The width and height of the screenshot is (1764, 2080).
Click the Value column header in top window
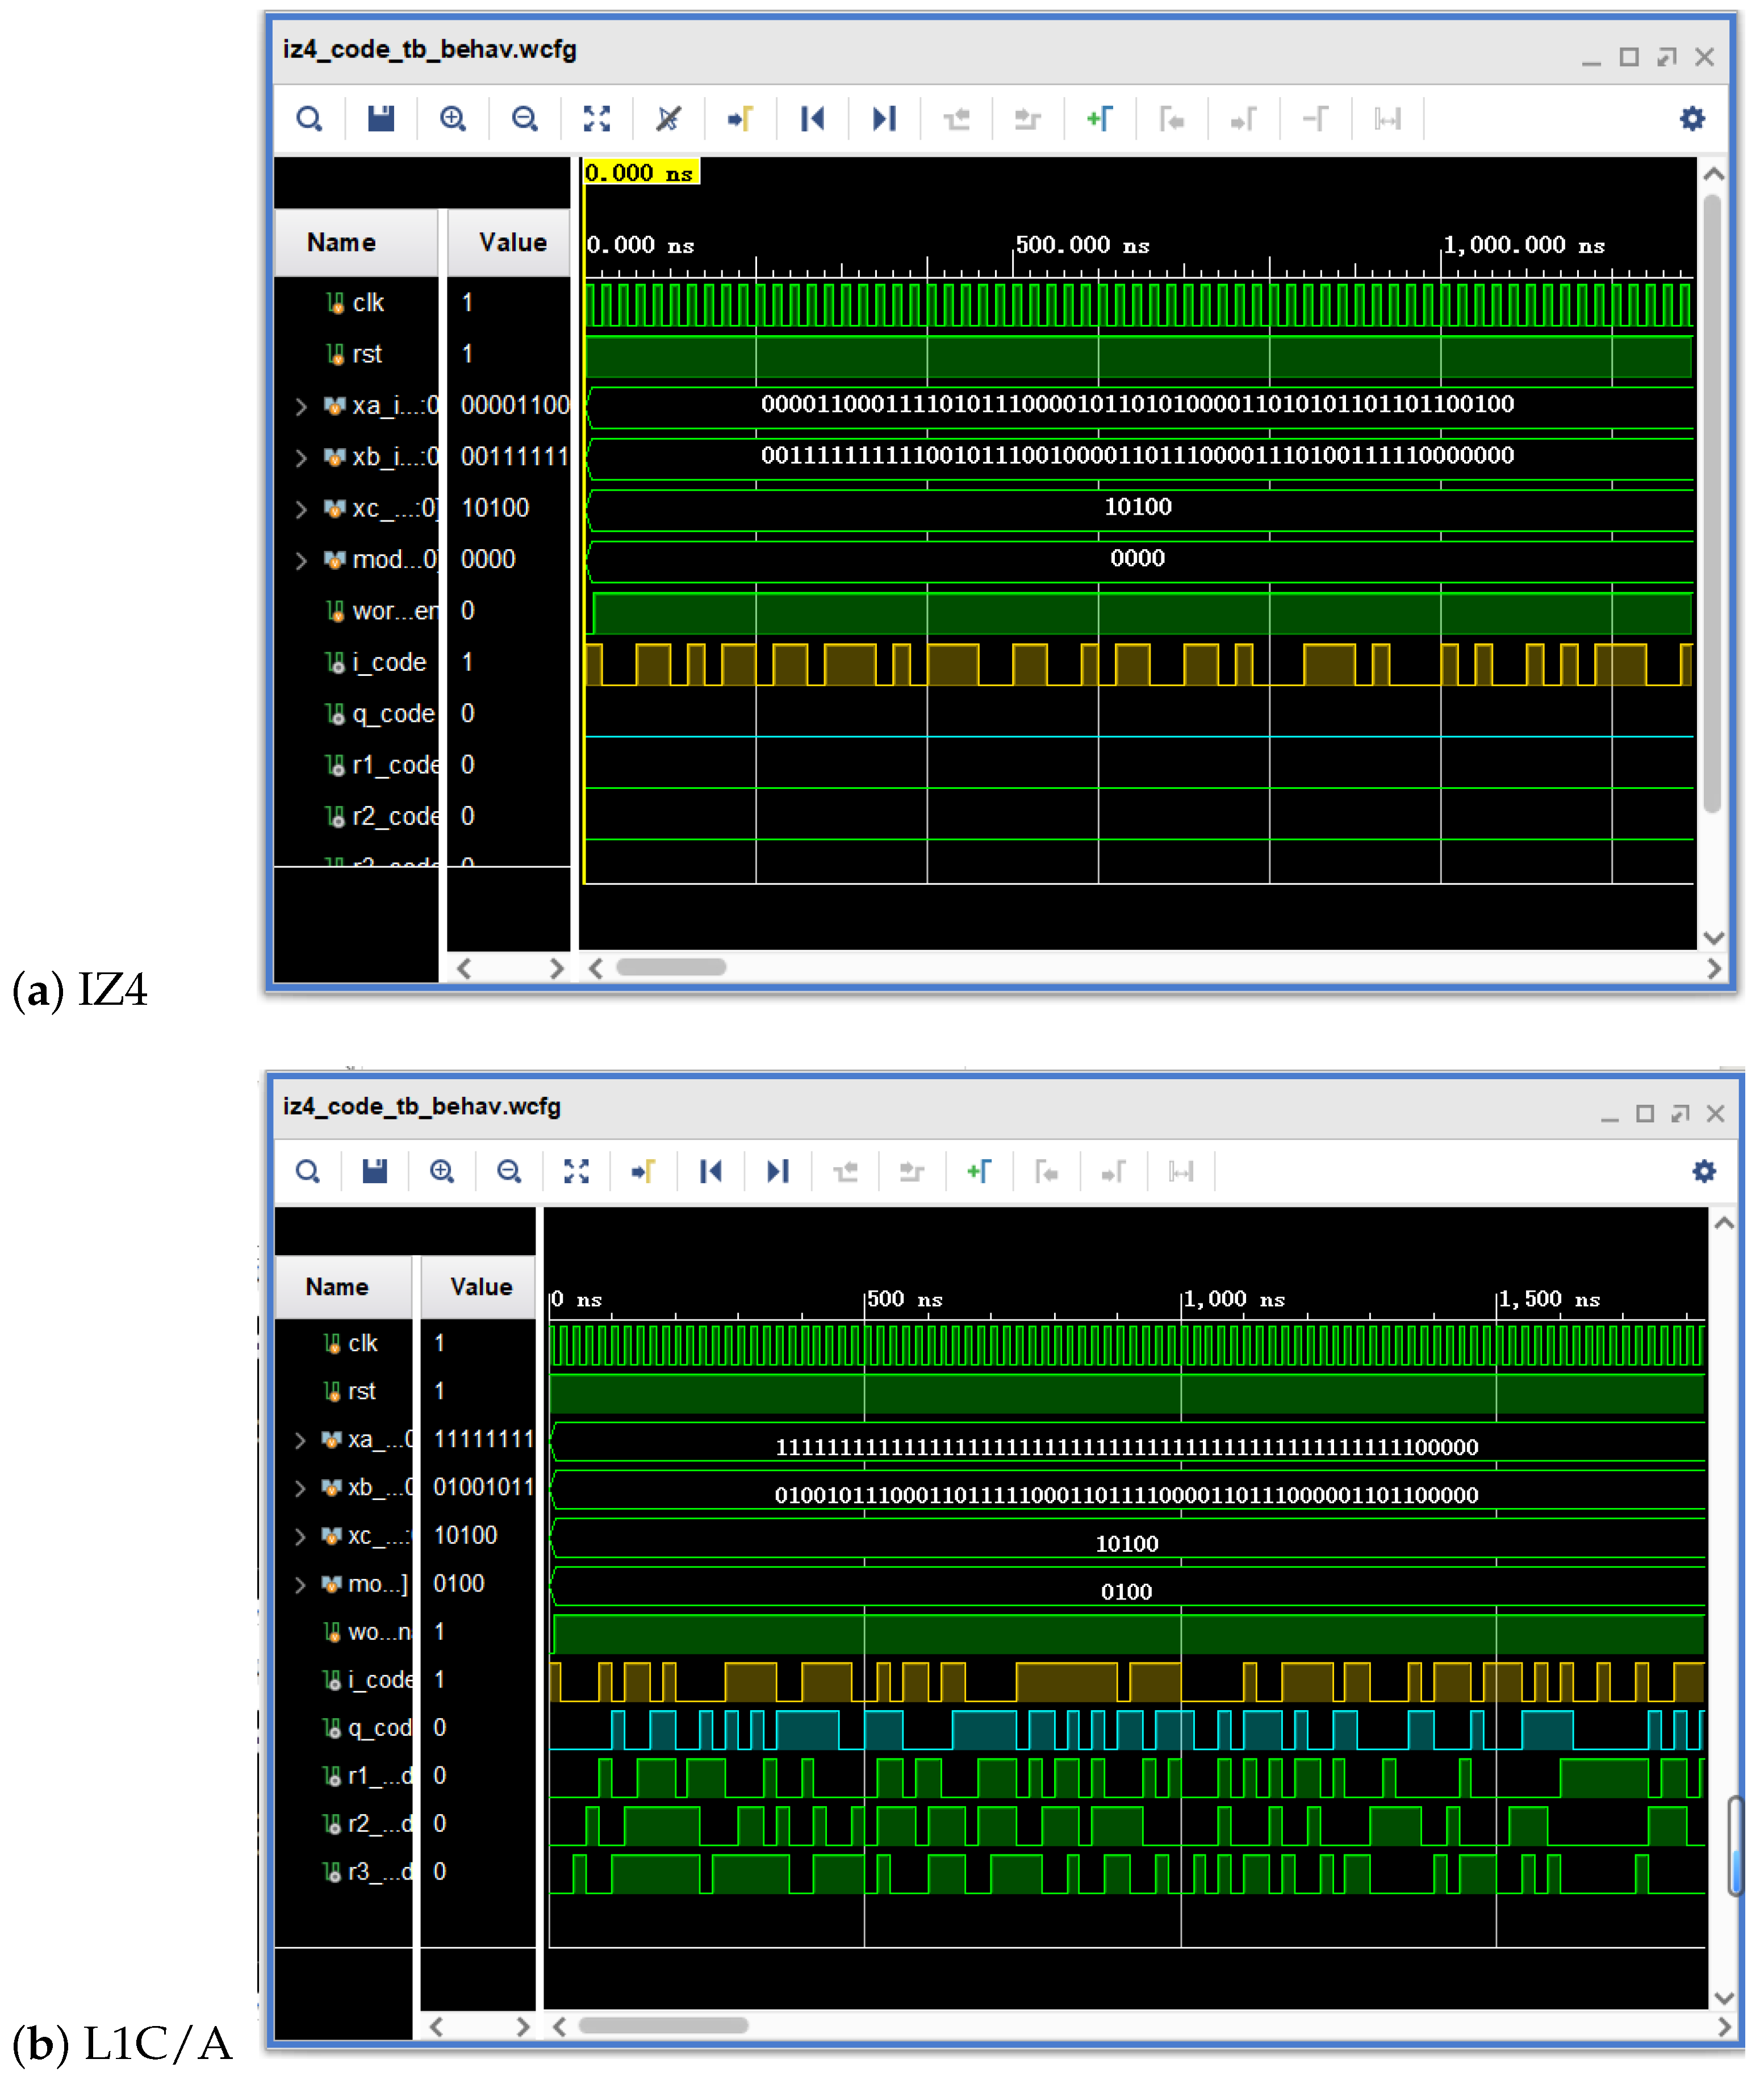[512, 243]
